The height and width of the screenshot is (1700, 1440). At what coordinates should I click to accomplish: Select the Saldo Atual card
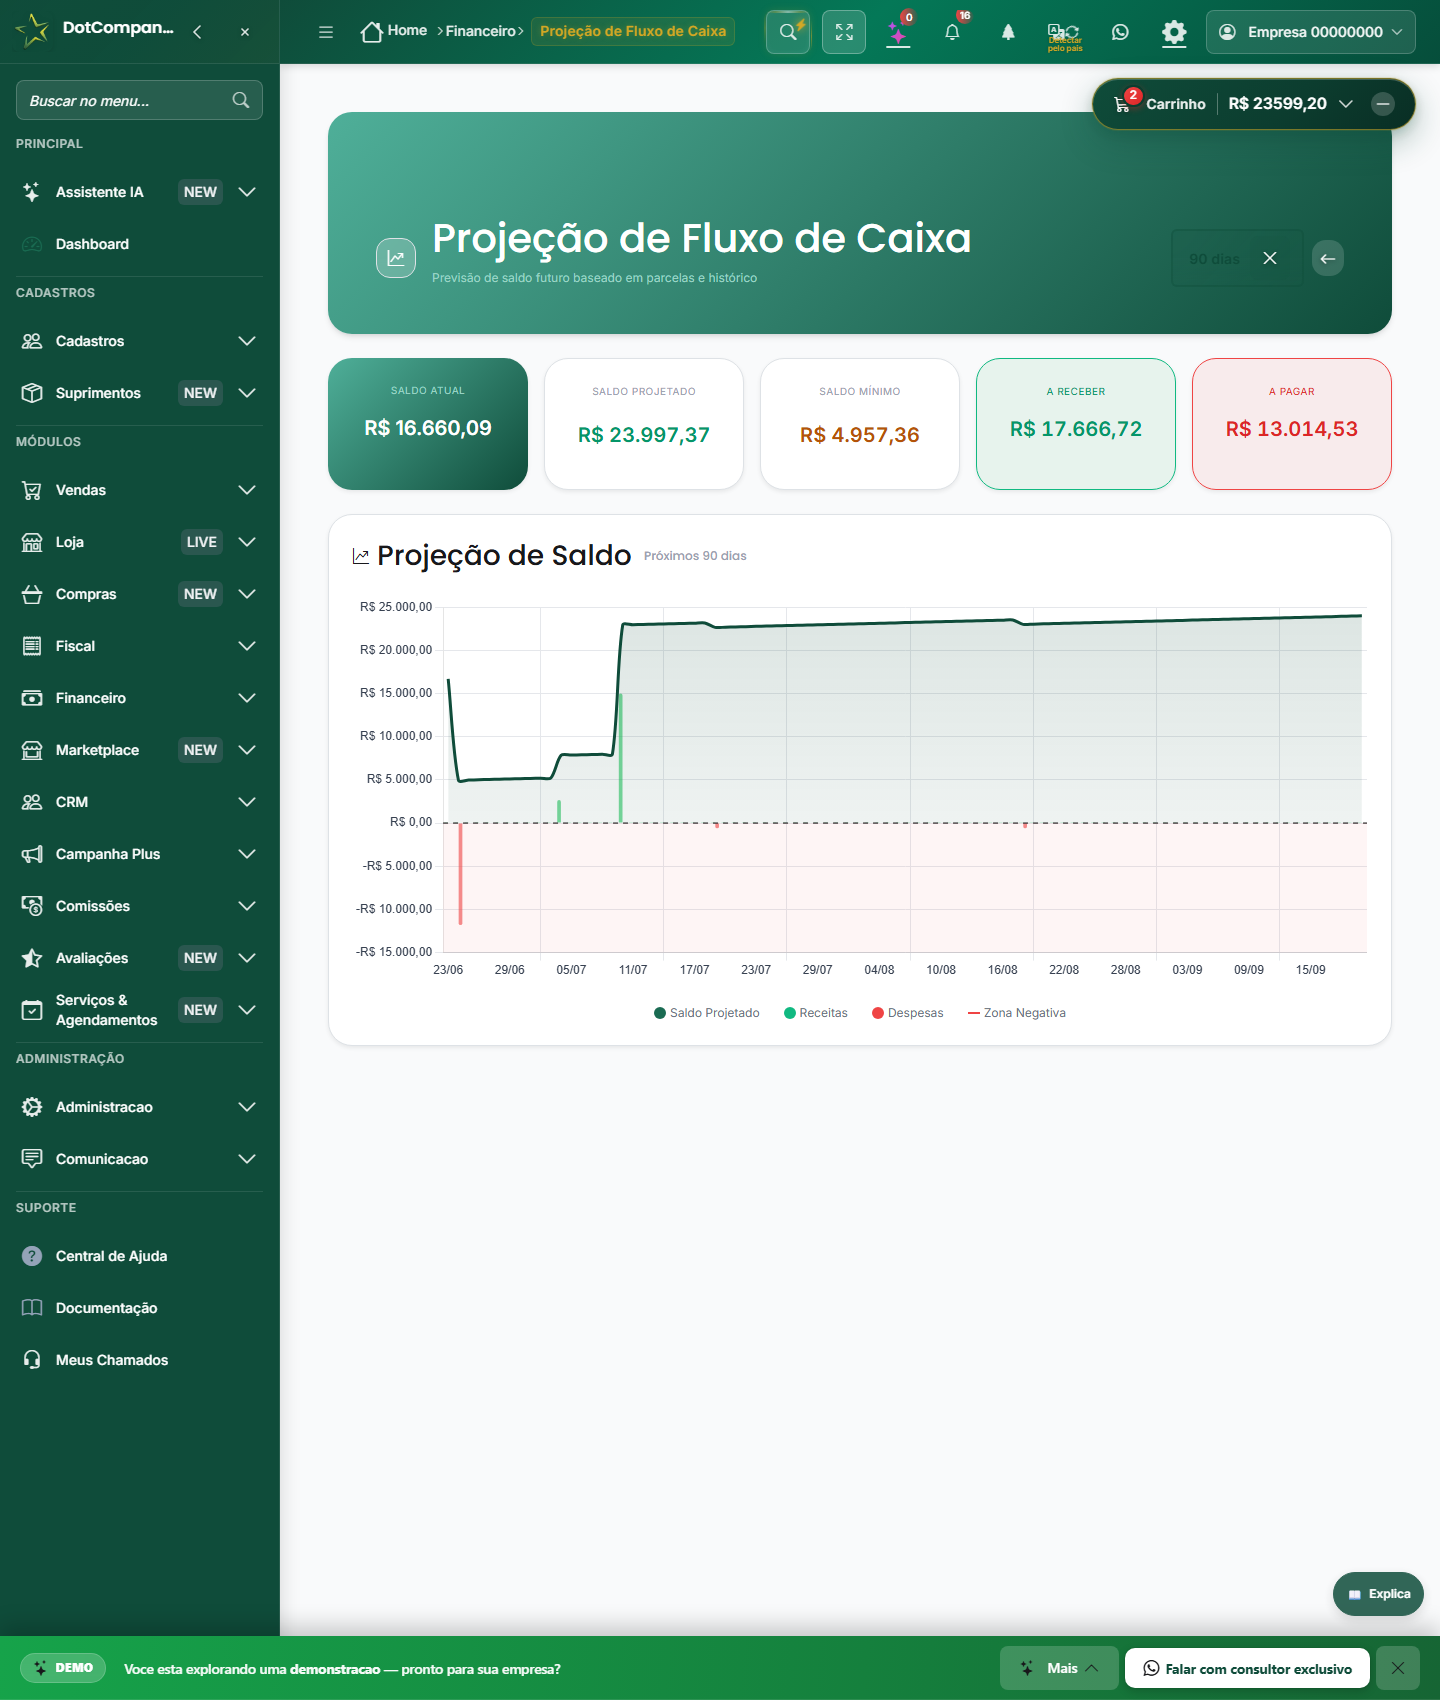coord(428,424)
